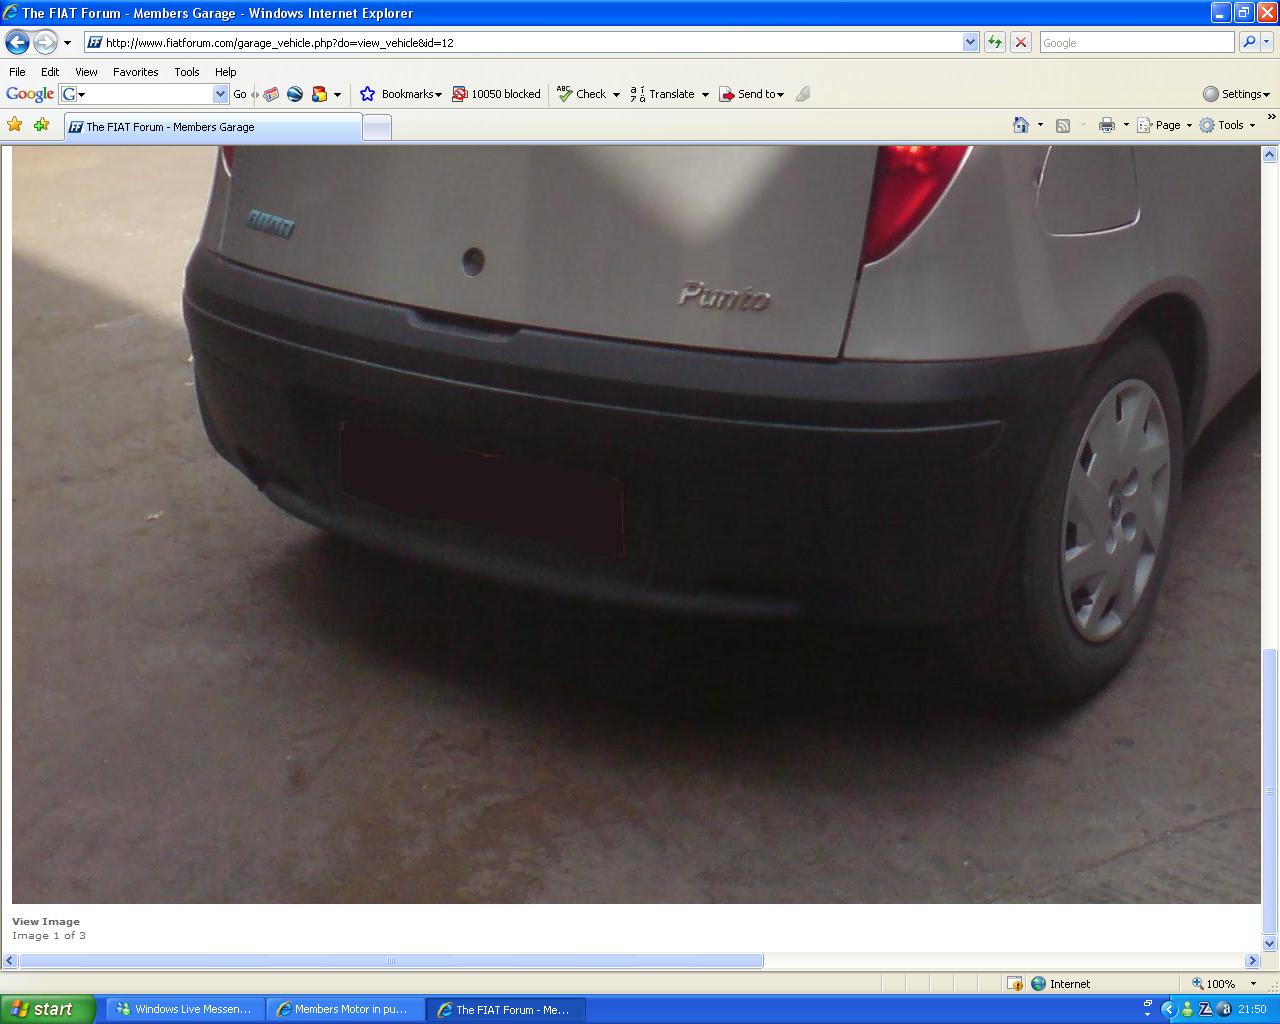Click the vertical scrollbar up arrow
Viewport: 1280px width, 1024px height.
1269,154
